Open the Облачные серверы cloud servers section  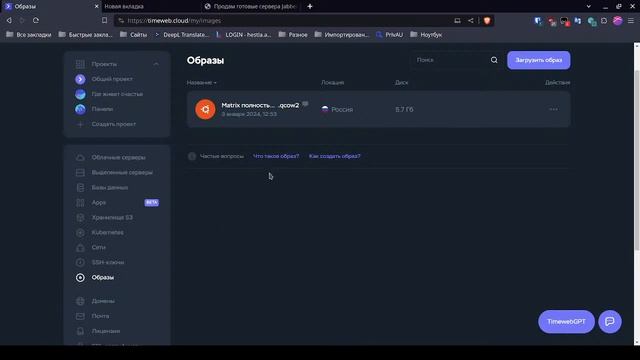point(118,158)
